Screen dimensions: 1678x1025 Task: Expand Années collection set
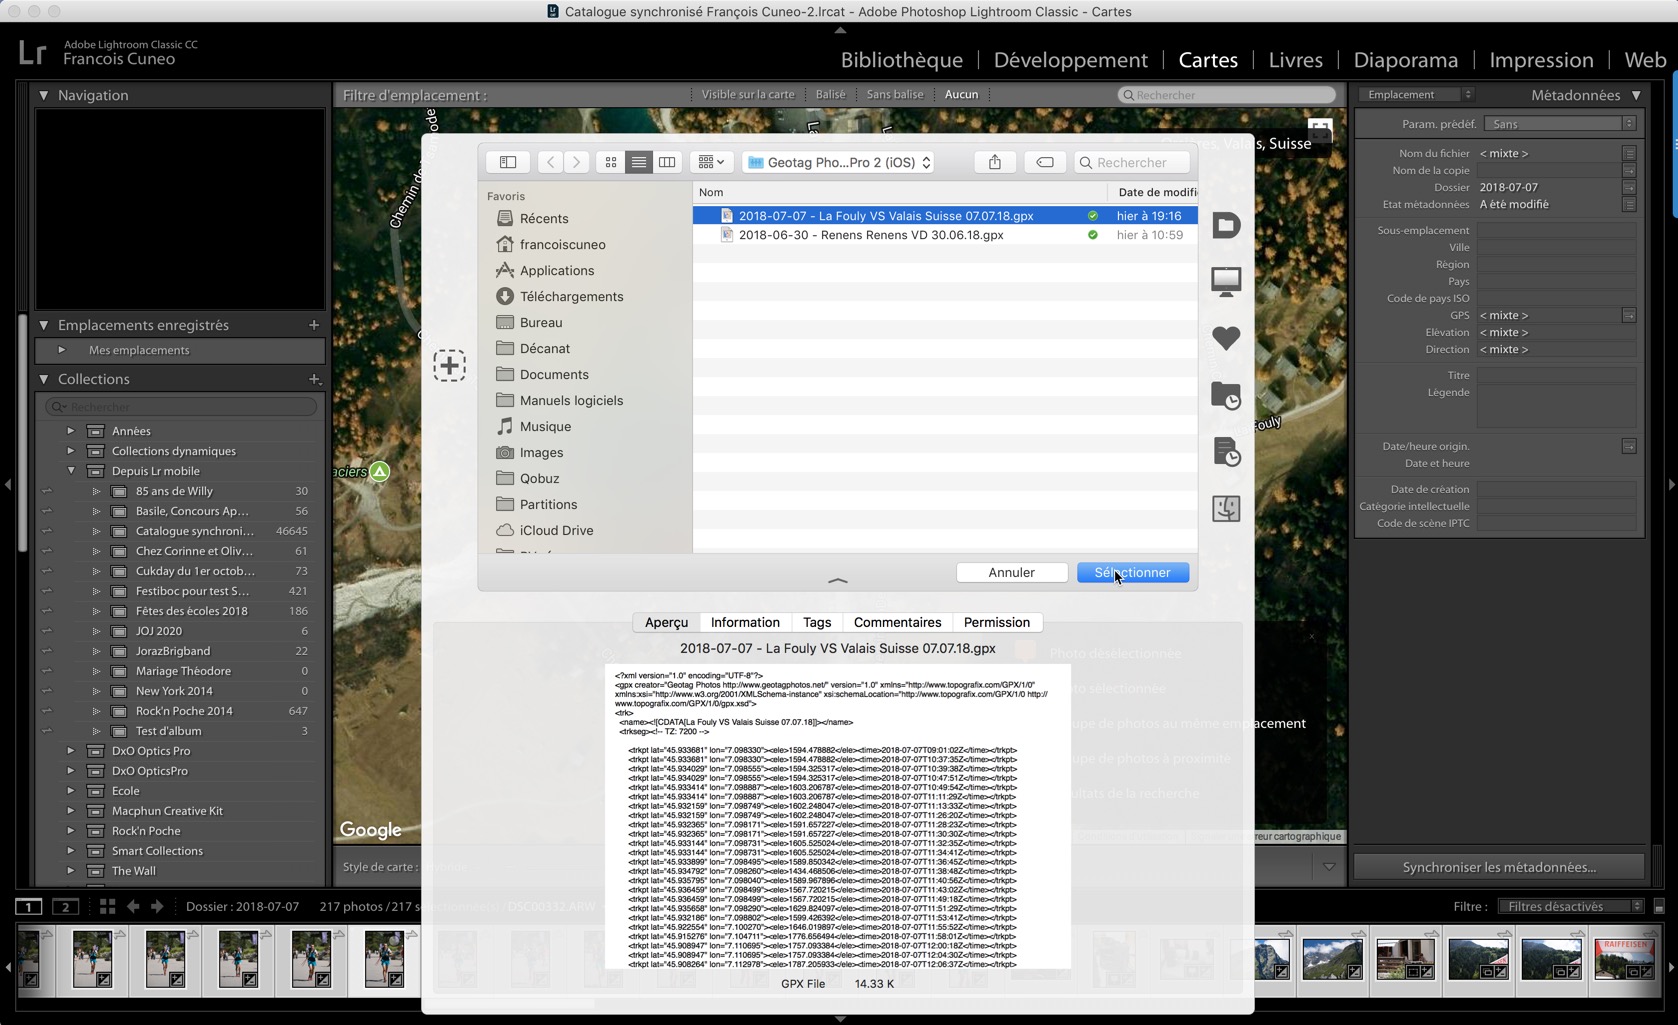coord(71,431)
